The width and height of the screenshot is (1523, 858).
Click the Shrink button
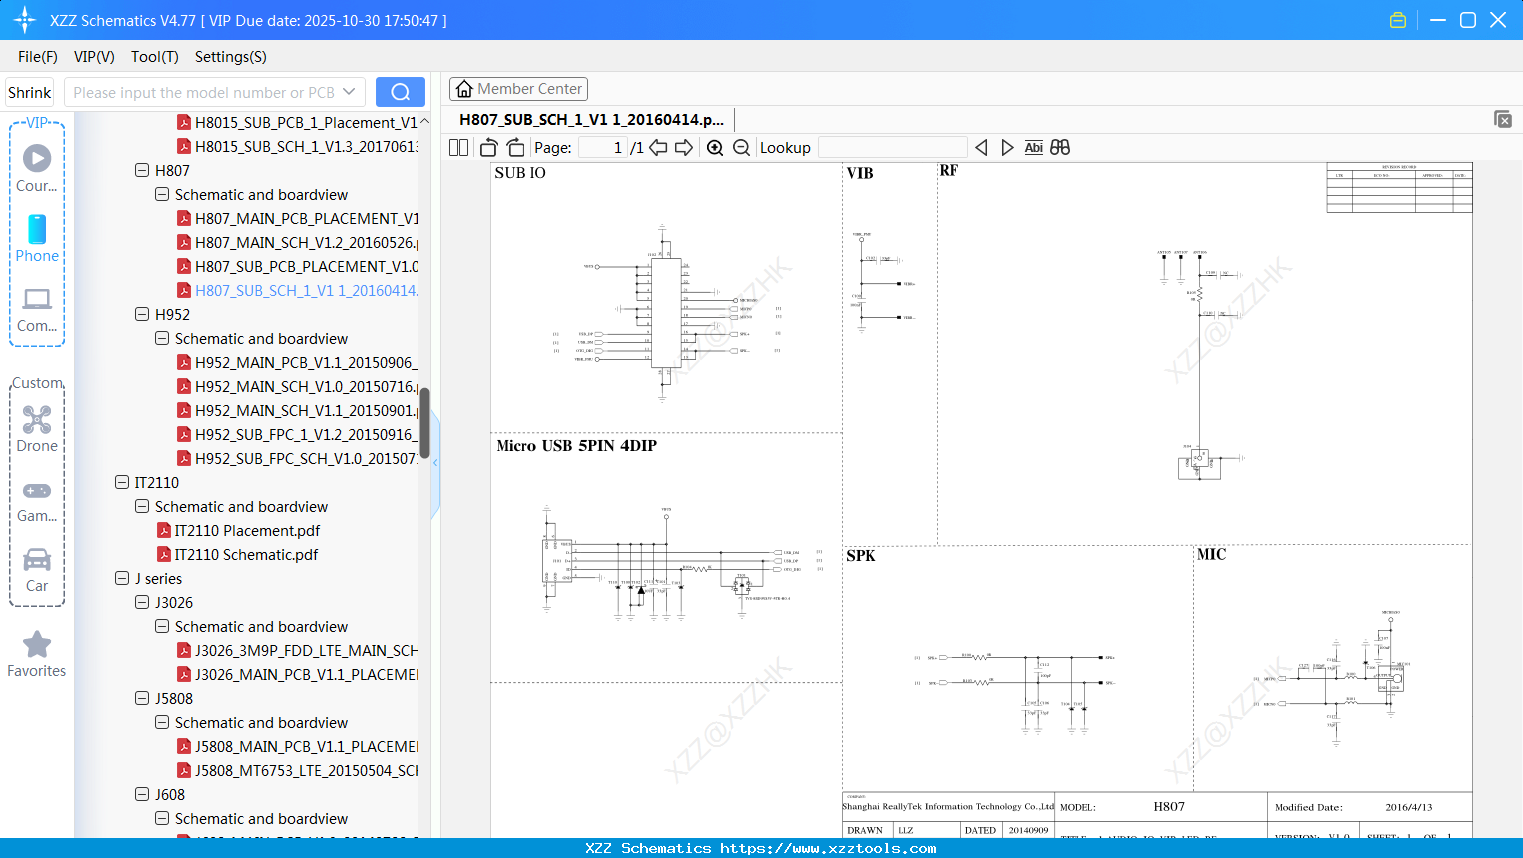tap(30, 92)
